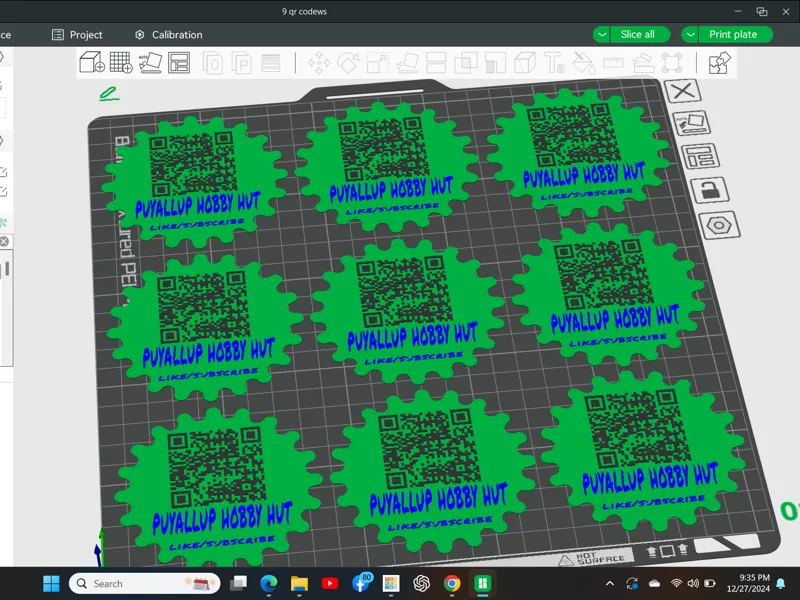Open the 9:35 PM clock and date
The image size is (800, 600).
[748, 583]
